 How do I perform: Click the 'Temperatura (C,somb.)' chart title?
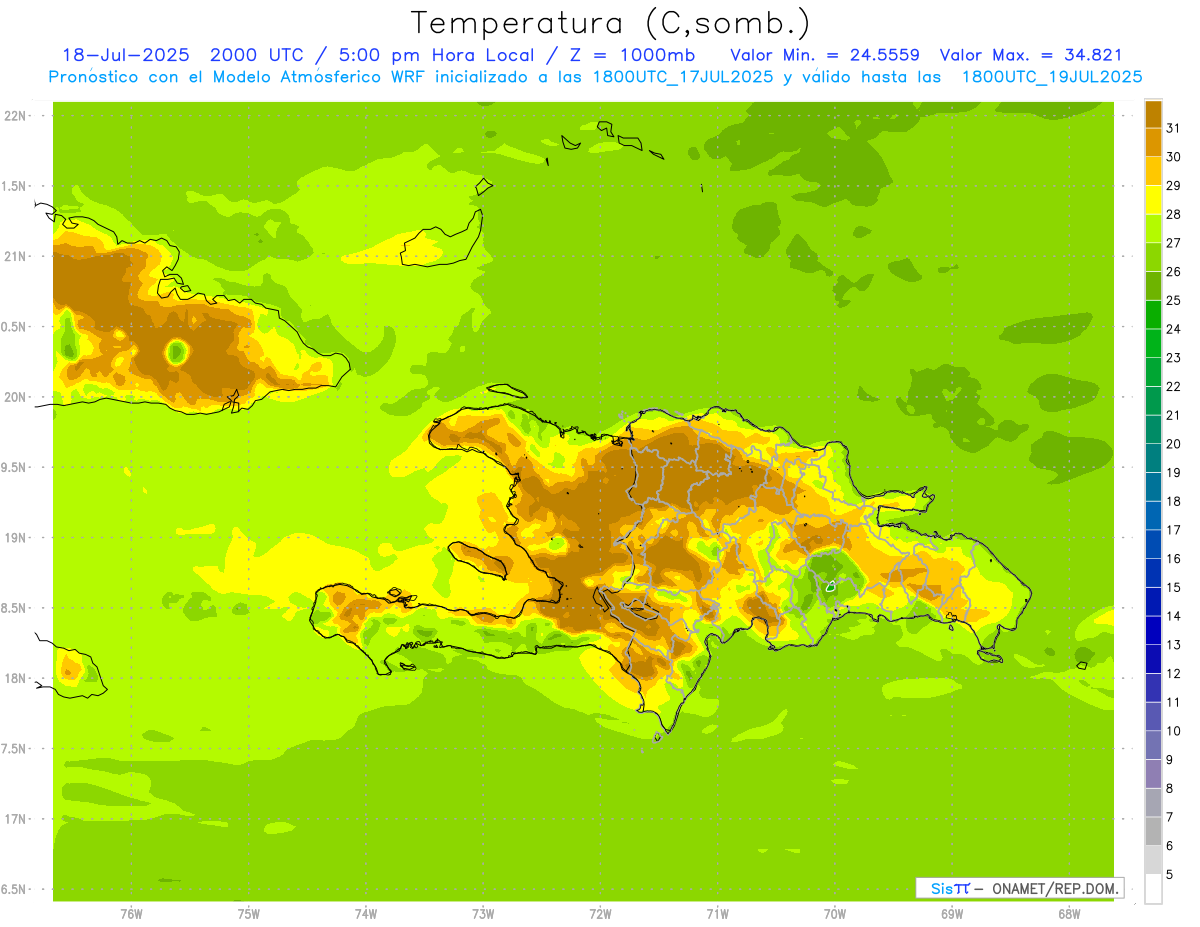click(x=611, y=24)
